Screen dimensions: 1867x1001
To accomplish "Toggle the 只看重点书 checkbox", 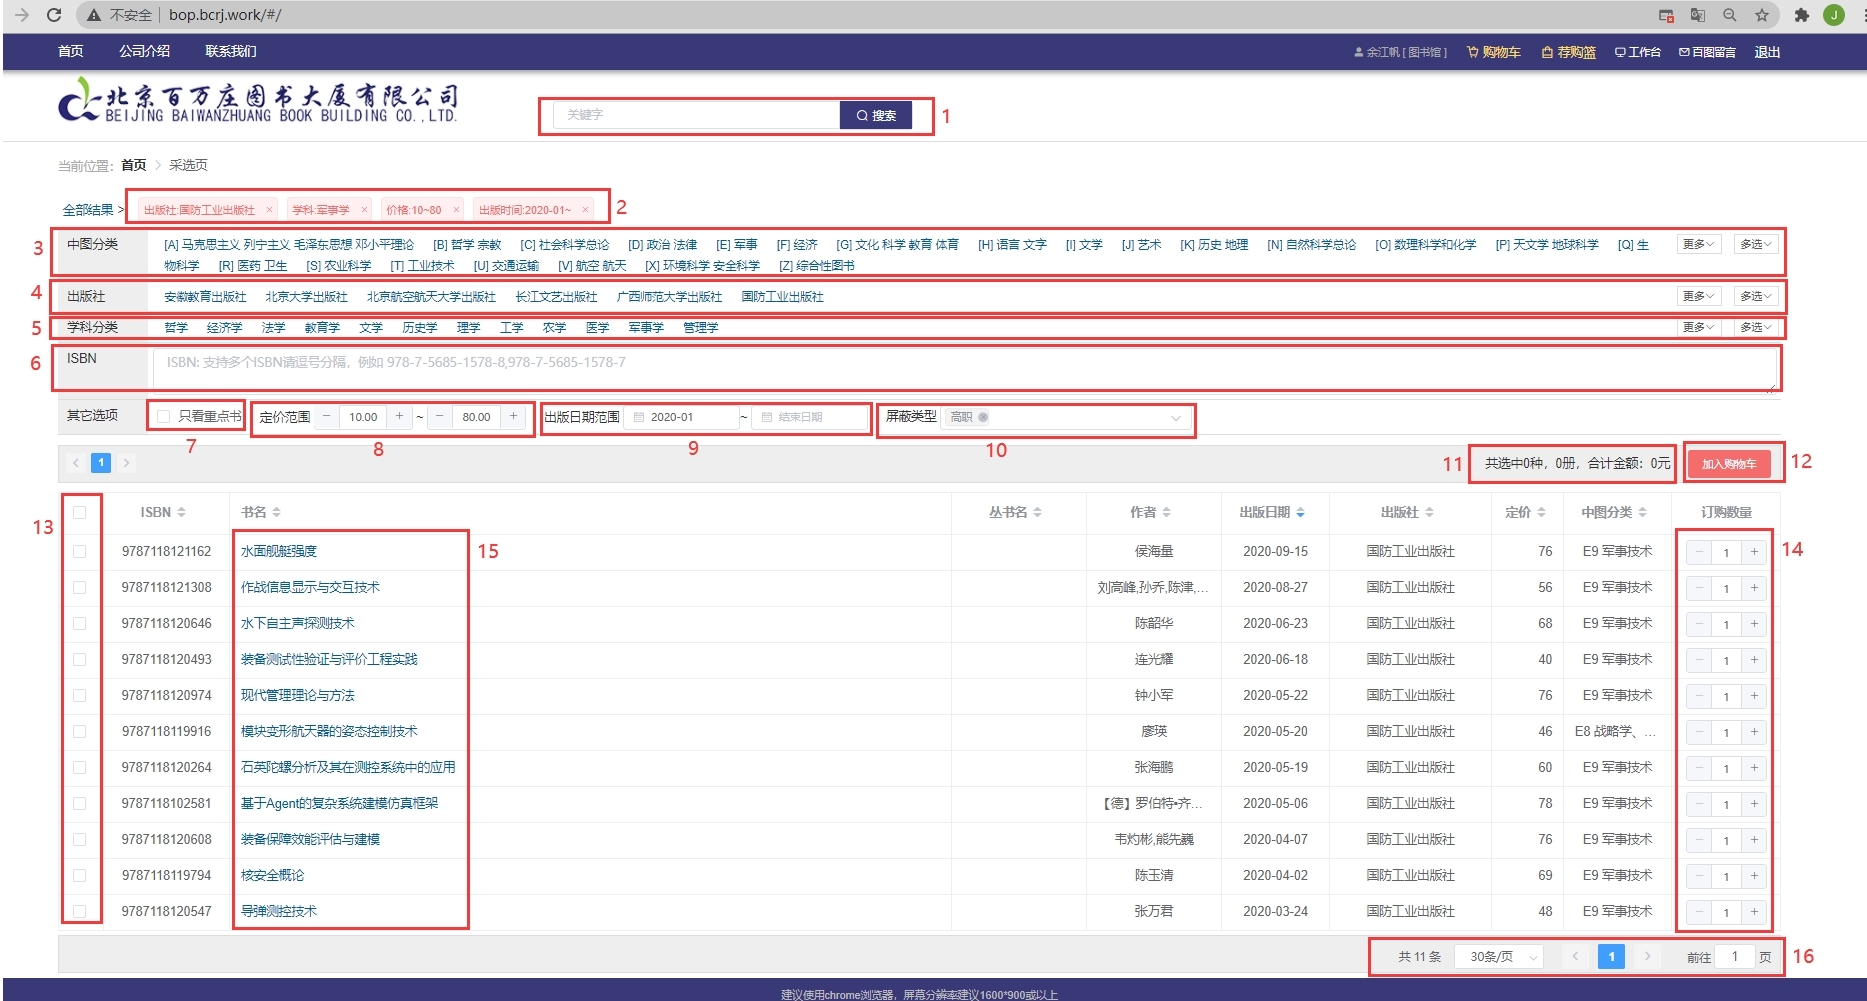I will pos(164,417).
